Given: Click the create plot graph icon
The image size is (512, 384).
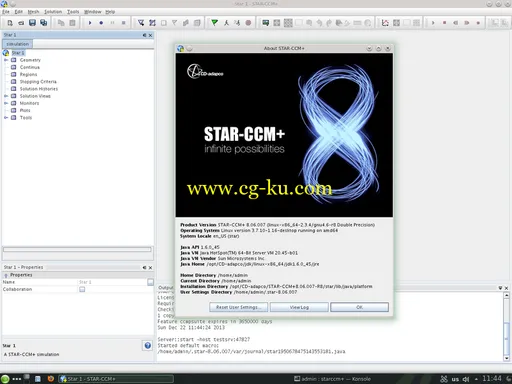Looking at the screenshot, I should [385, 23].
